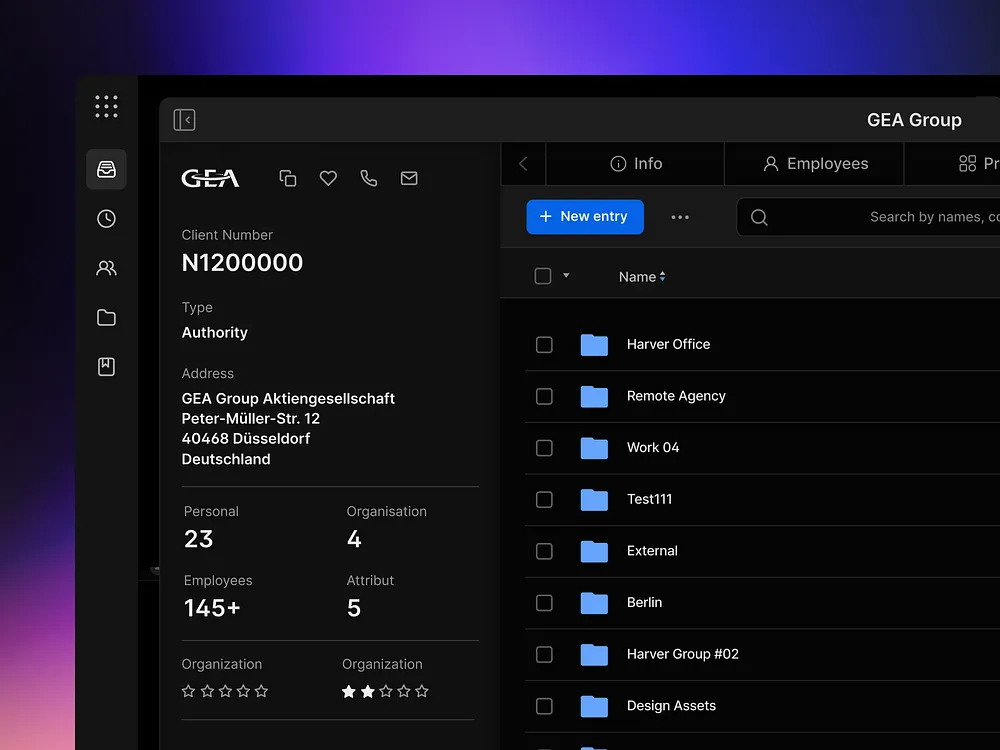
Task: Click the folder icon in the left sidebar
Action: [x=106, y=317]
